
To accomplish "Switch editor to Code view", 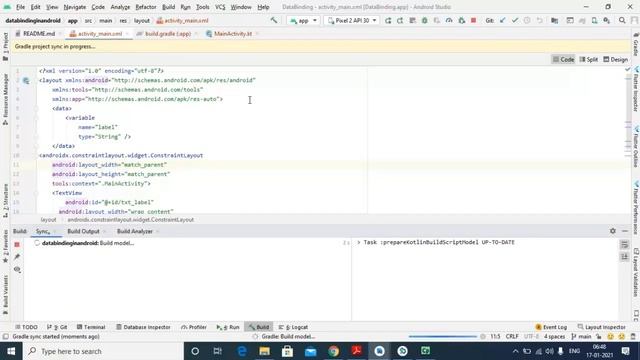I will [563, 60].
